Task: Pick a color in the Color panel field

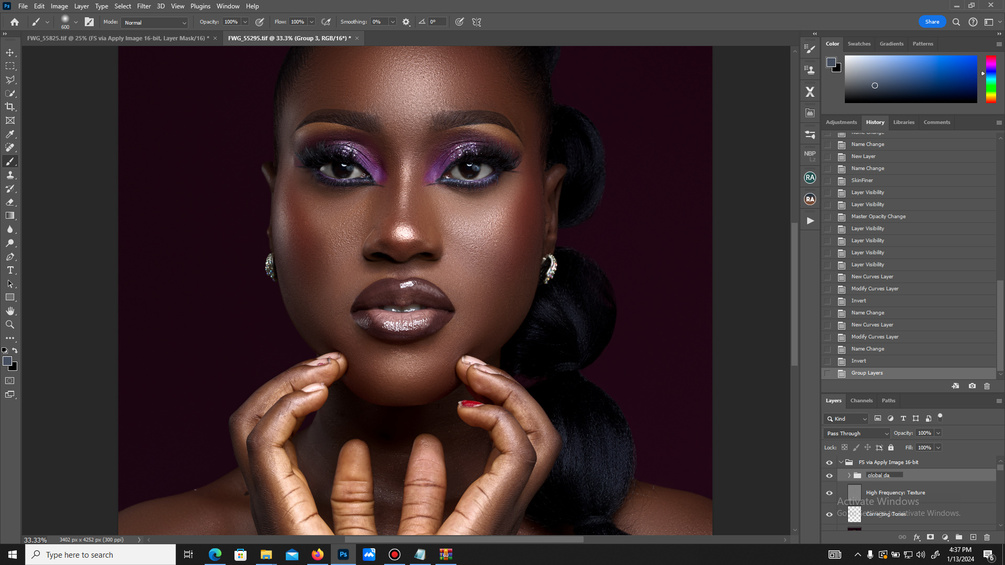Action: pyautogui.click(x=911, y=79)
